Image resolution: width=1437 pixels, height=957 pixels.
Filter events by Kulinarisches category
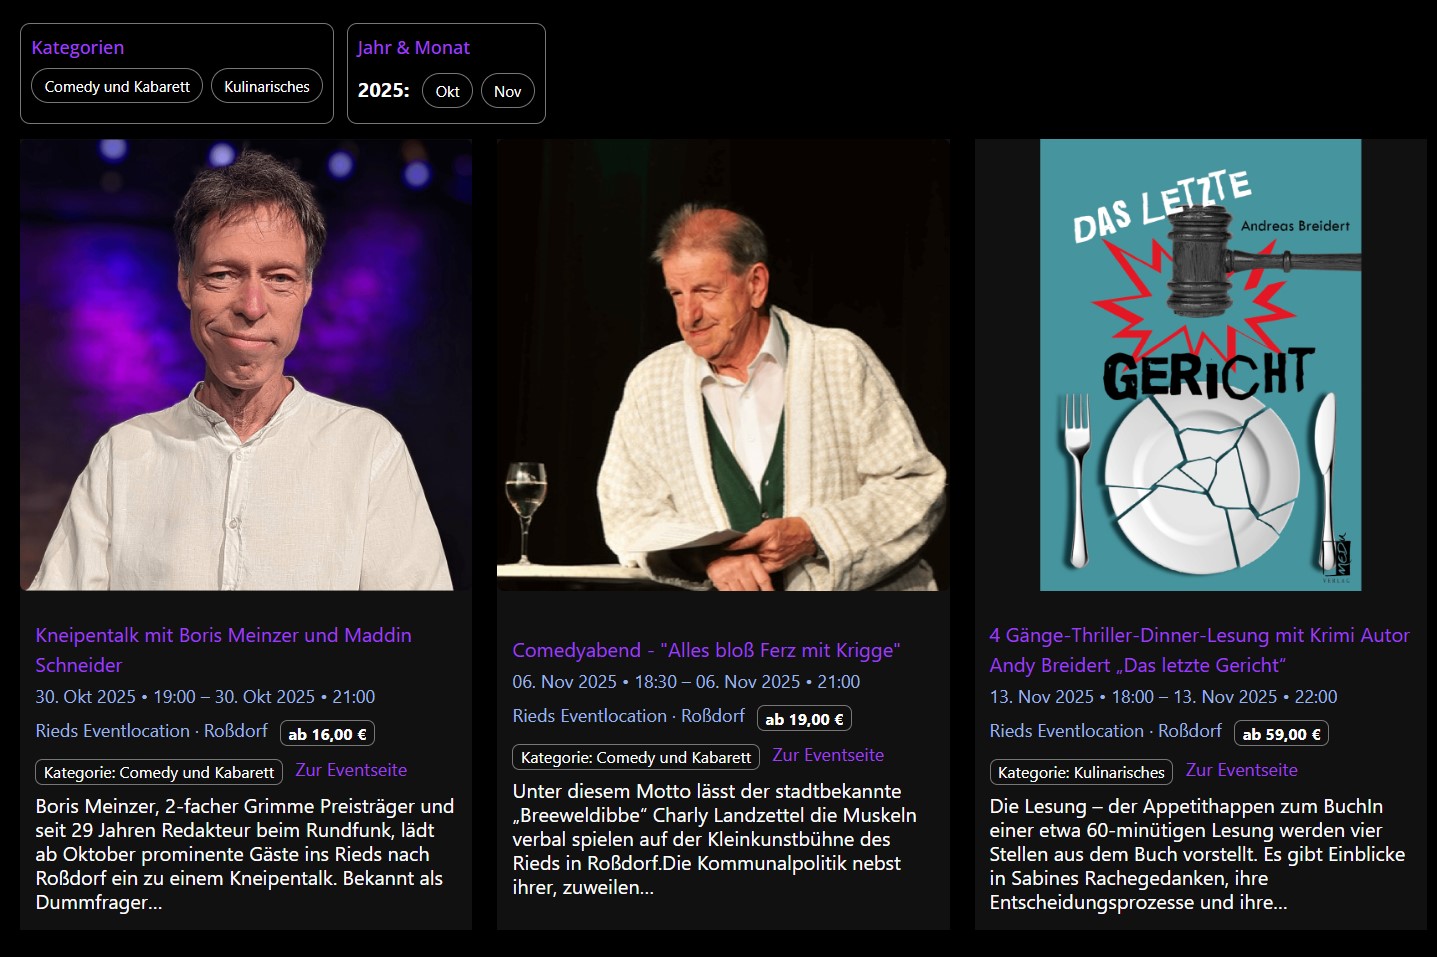tap(267, 87)
